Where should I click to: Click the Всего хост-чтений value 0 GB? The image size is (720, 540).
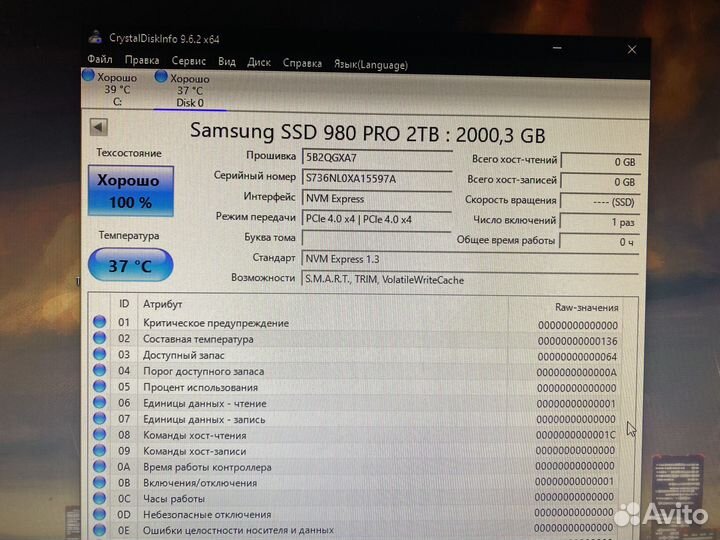(601, 162)
